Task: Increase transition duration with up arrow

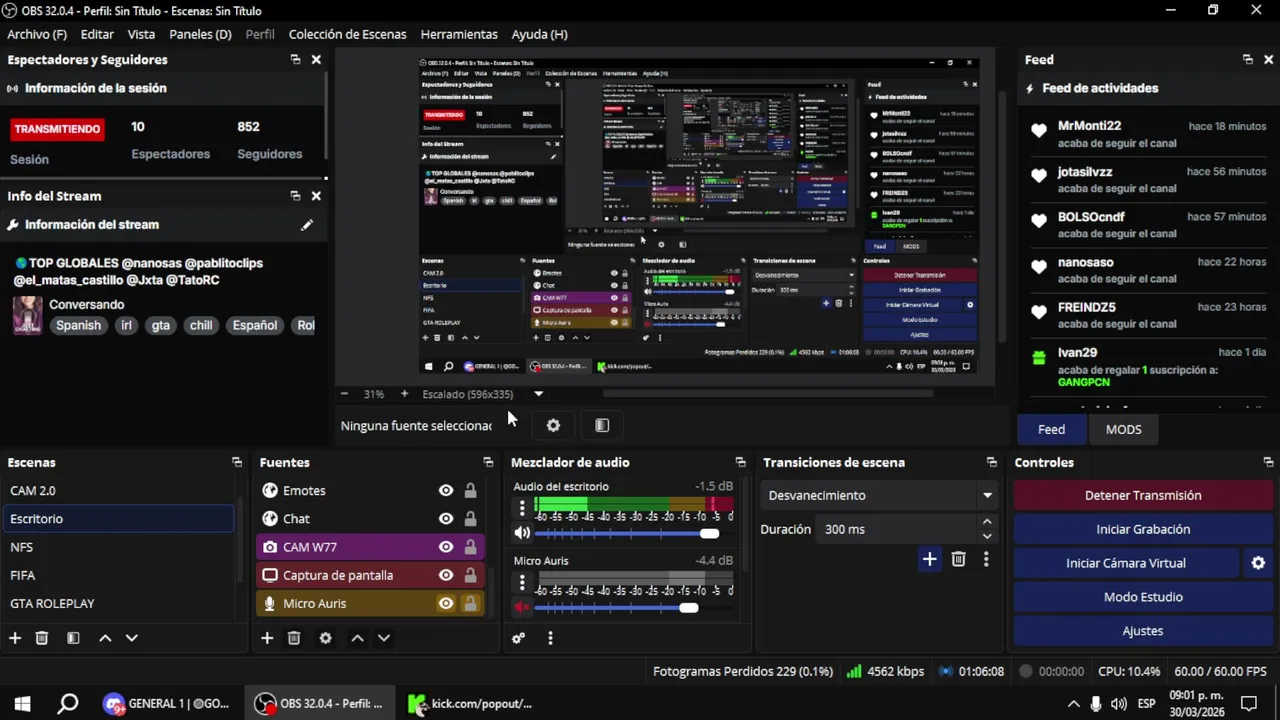Action: point(987,522)
